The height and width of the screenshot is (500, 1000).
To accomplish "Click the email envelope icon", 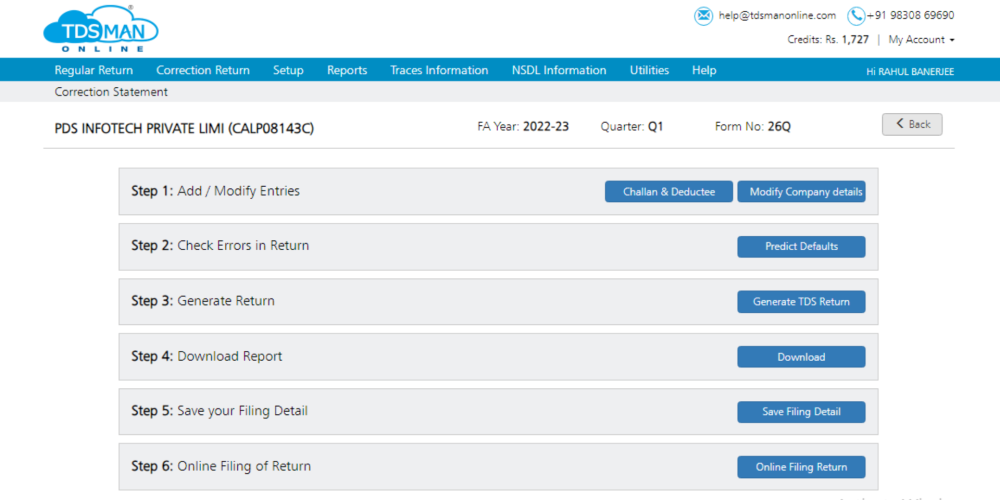I will coord(703,16).
